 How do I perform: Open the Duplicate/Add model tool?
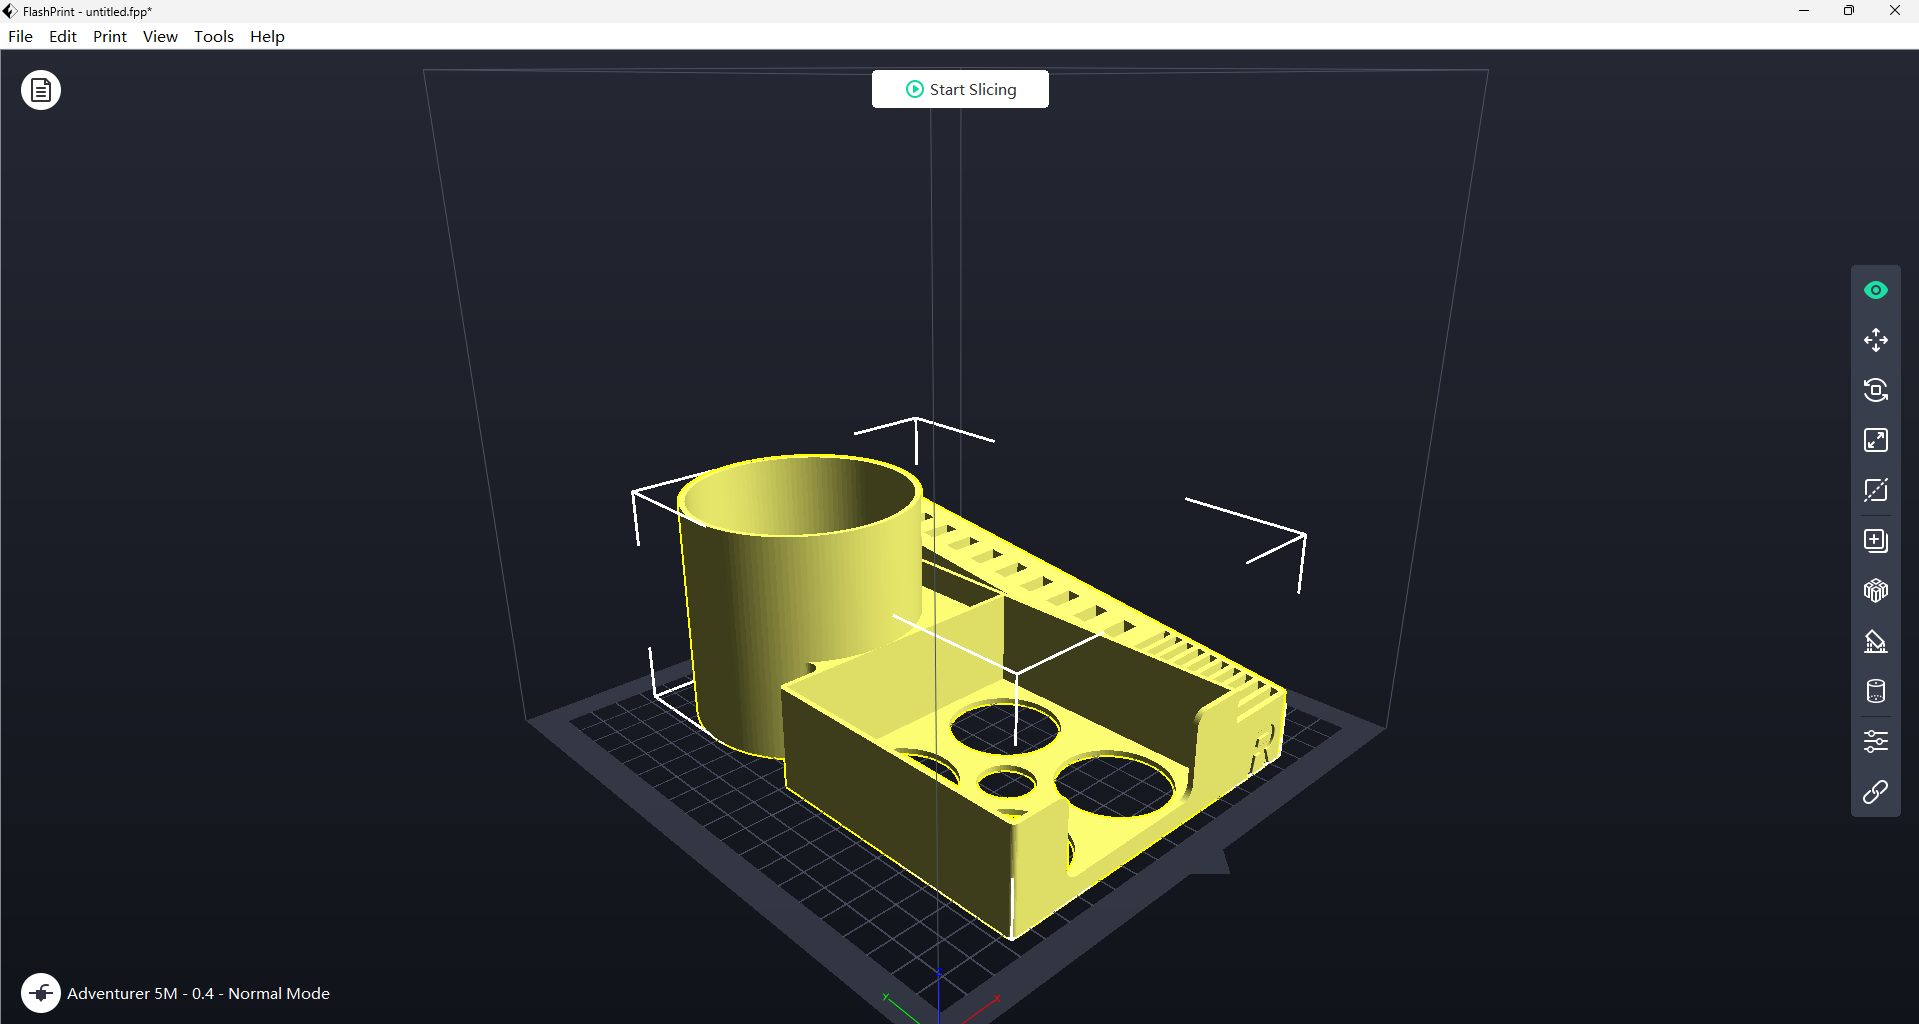tap(1876, 541)
